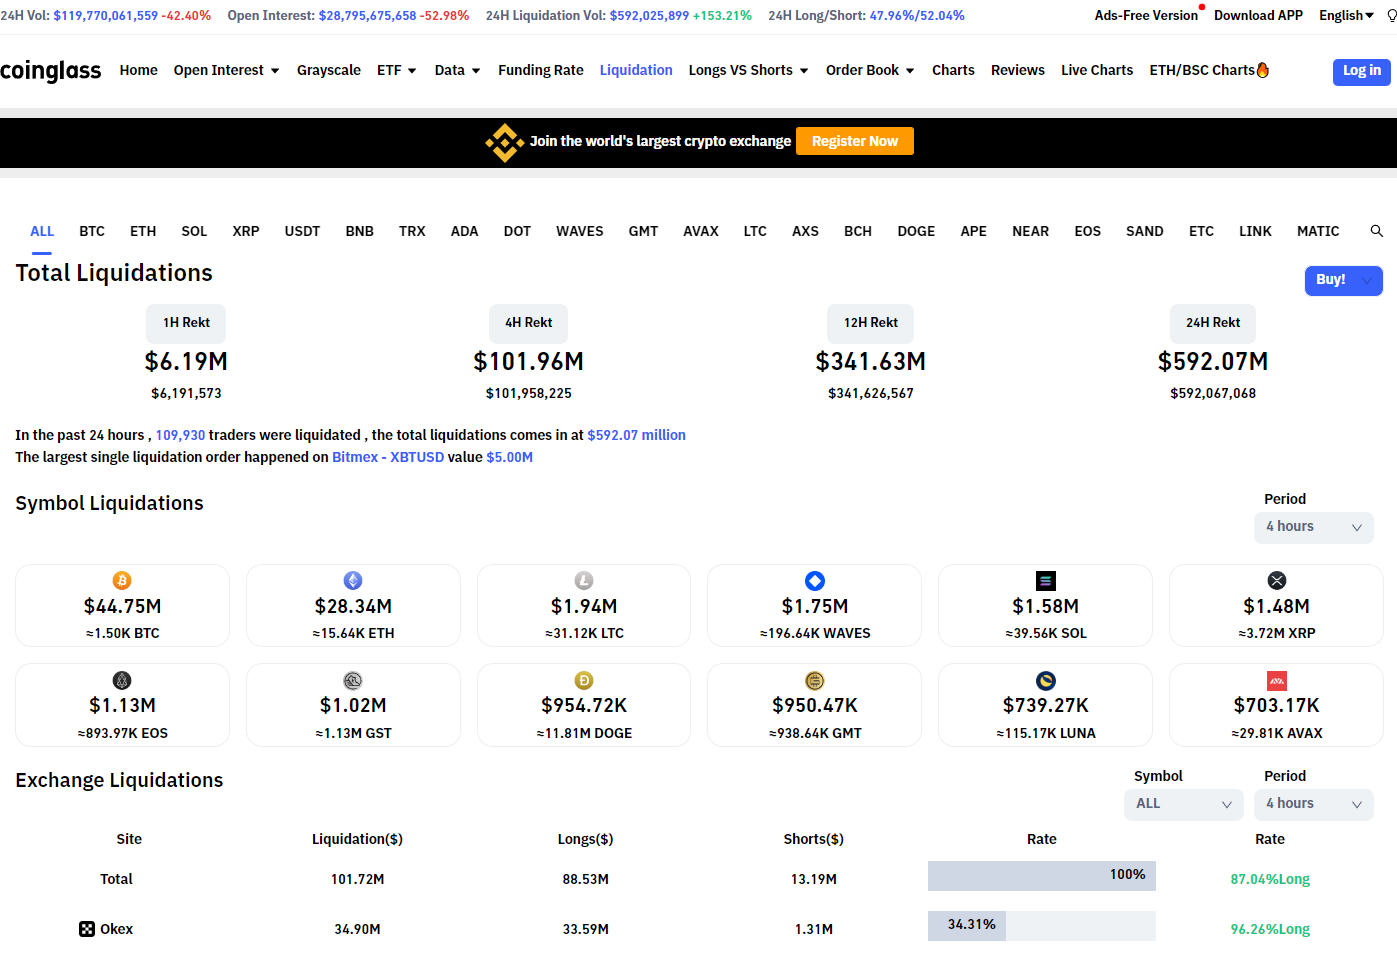Expand the Data dropdown menu
Viewport: 1397px width, 956px height.
point(458,70)
